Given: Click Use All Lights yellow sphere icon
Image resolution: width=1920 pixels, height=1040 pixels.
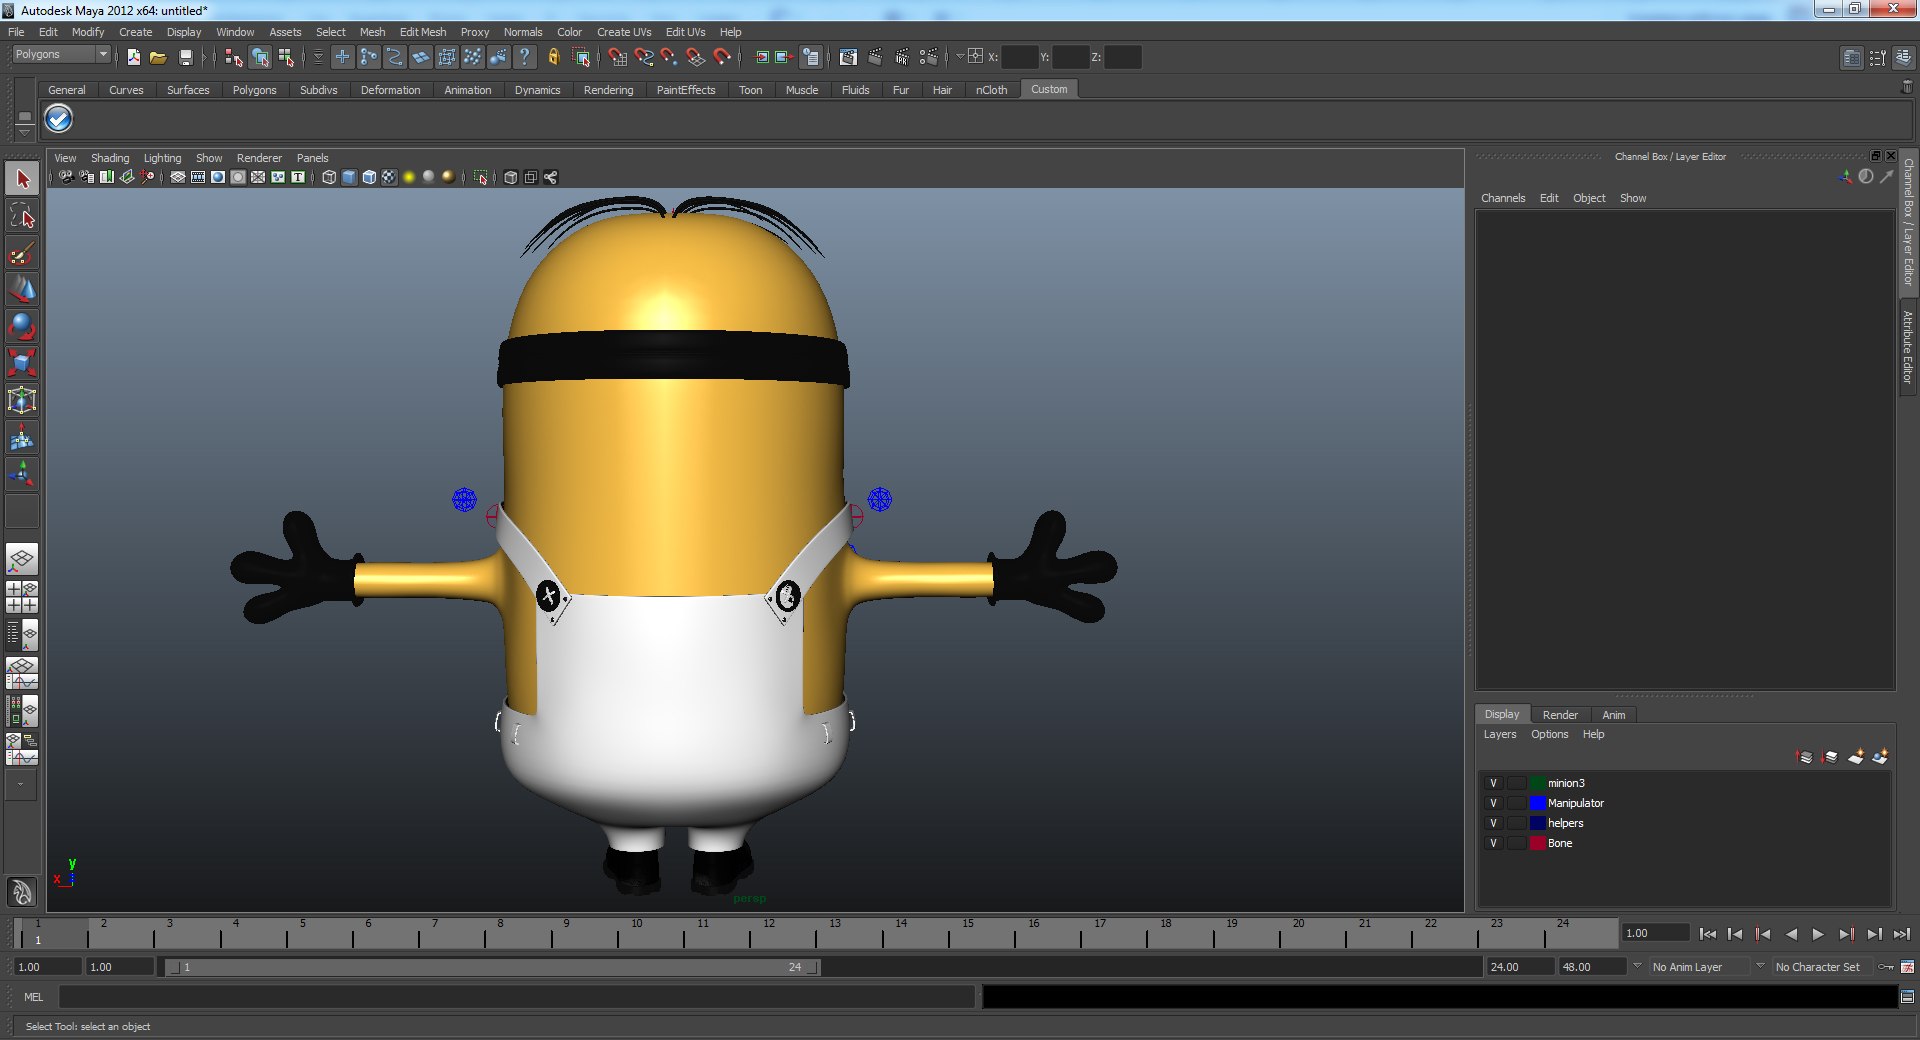Looking at the screenshot, I should point(409,177).
